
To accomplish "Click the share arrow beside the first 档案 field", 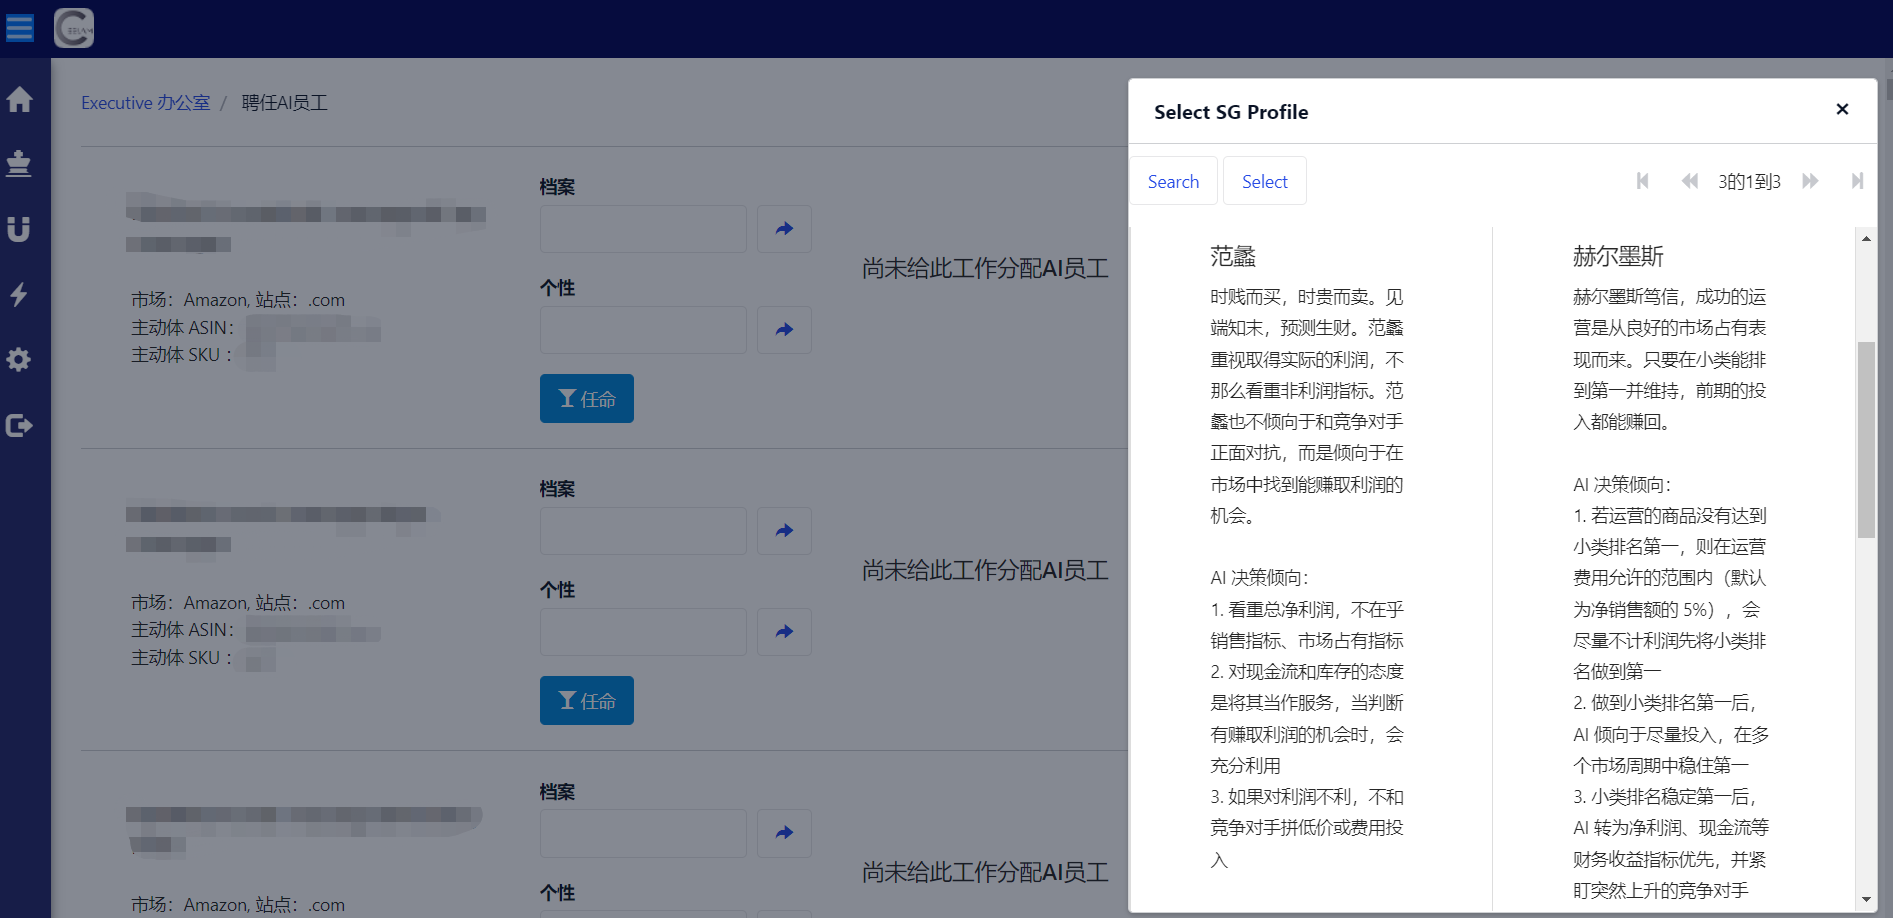I will tap(784, 229).
